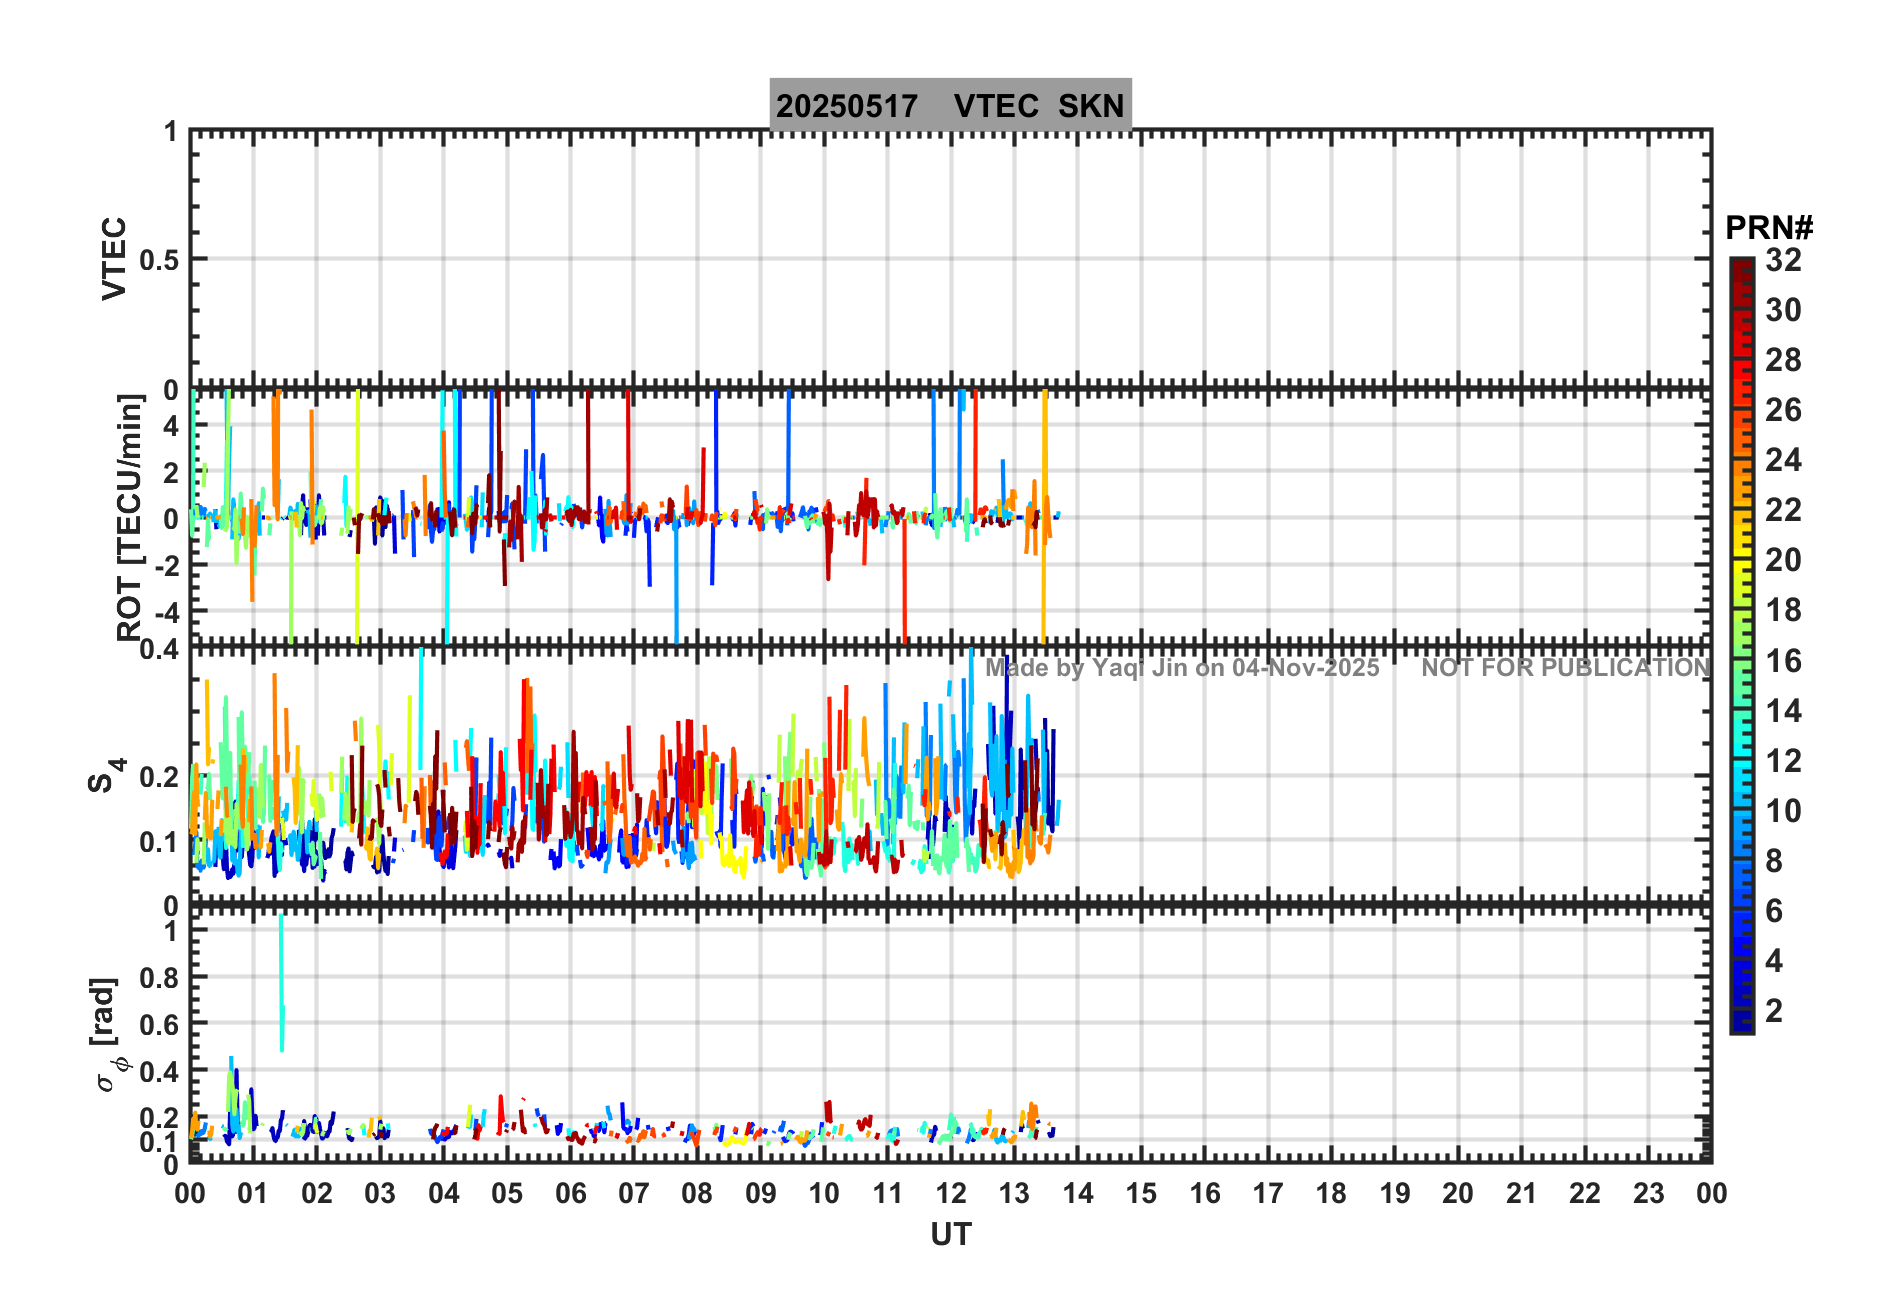Click the "Made by Yaqi Jin" watermark text
This screenshot has height=1292, width=1902.
click(x=1181, y=668)
